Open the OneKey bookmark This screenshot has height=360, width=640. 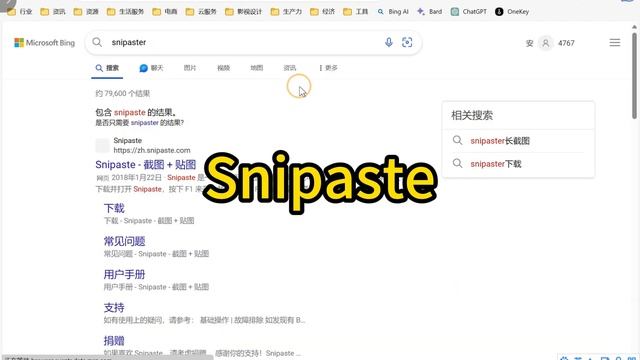(x=512, y=12)
